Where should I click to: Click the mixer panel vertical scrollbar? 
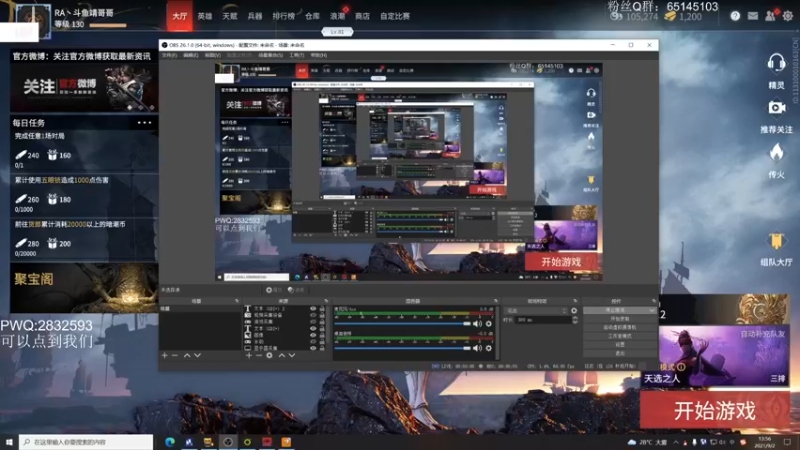pos(497,332)
